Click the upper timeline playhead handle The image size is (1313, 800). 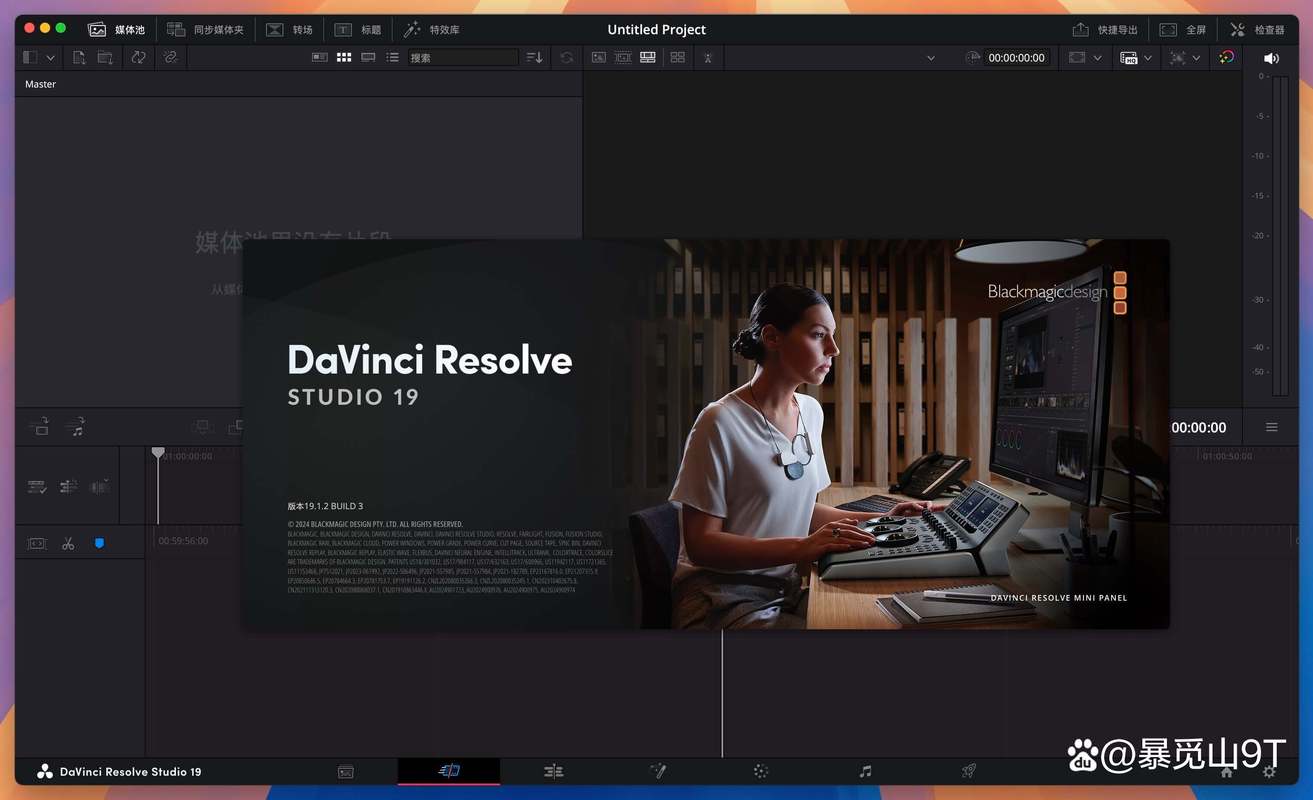(x=158, y=453)
